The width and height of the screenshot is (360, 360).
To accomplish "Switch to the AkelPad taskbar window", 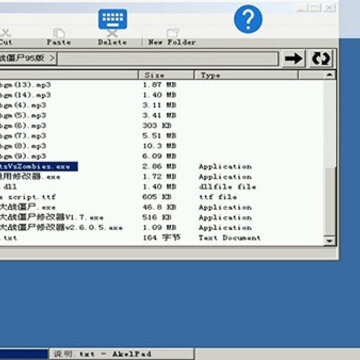I will click(x=122, y=354).
